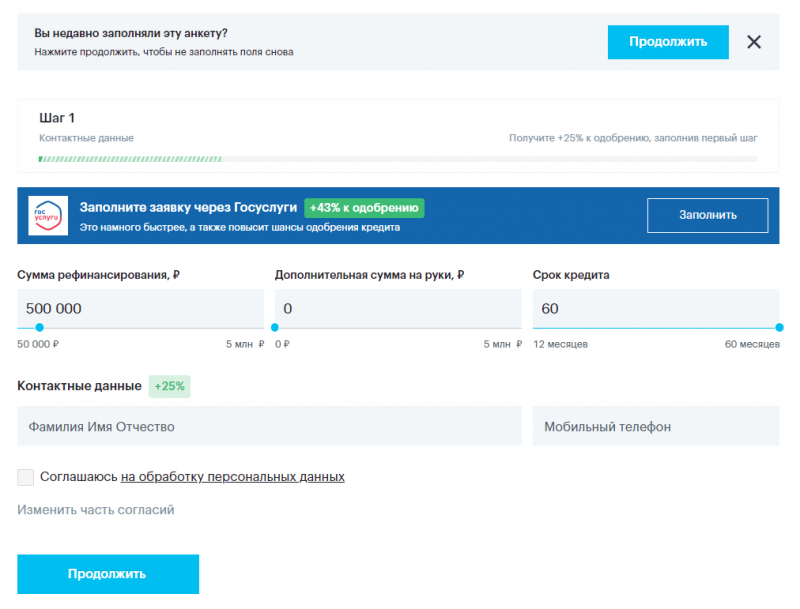The width and height of the screenshot is (800, 609).
Task: Click the Срок кредита slider handle
Action: pyautogui.click(x=777, y=327)
